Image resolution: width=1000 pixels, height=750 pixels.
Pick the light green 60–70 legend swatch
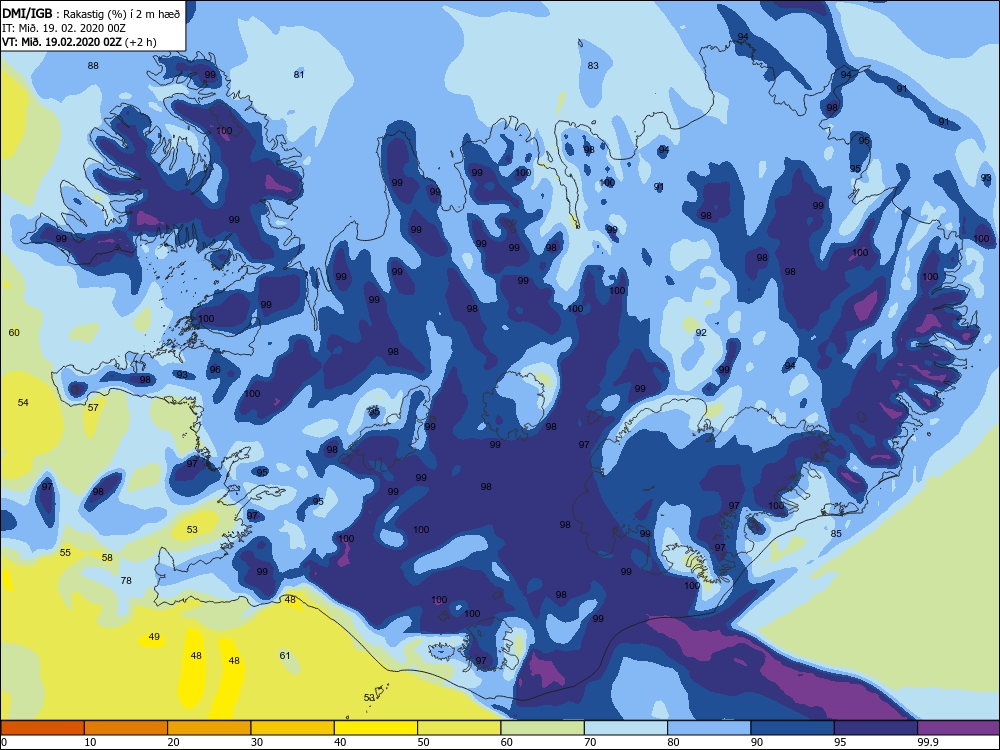click(543, 728)
